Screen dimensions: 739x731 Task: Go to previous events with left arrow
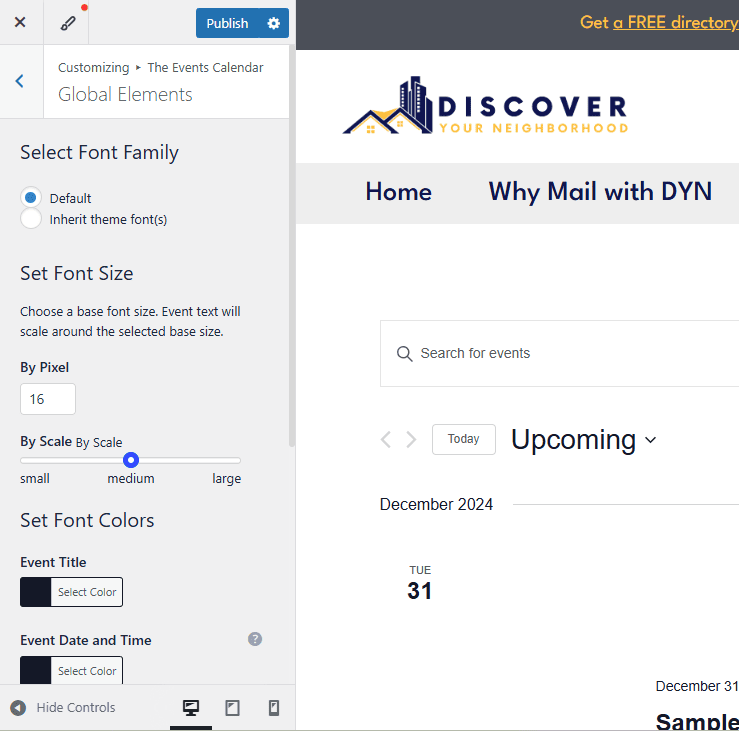coord(386,440)
